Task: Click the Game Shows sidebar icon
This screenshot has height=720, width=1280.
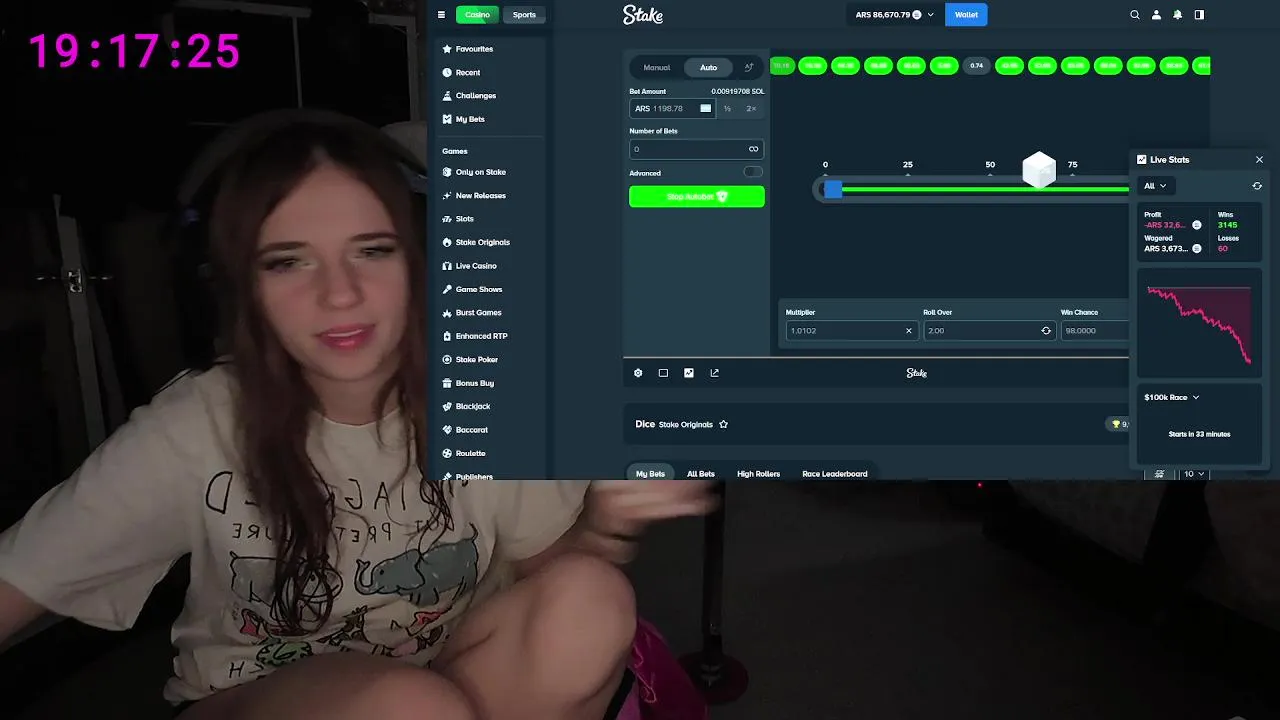Action: (x=447, y=289)
